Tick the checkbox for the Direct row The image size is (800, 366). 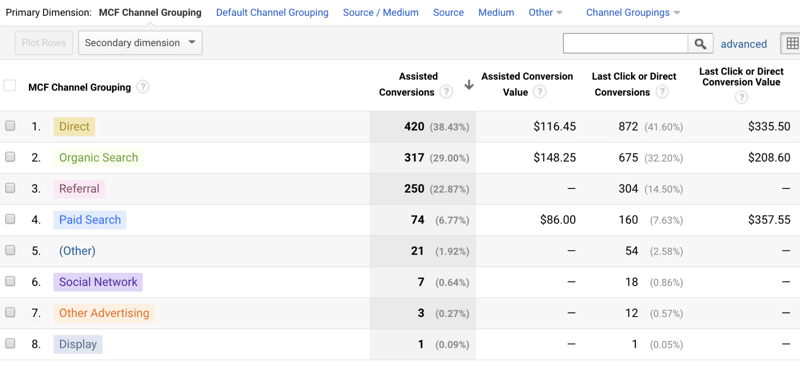click(10, 126)
